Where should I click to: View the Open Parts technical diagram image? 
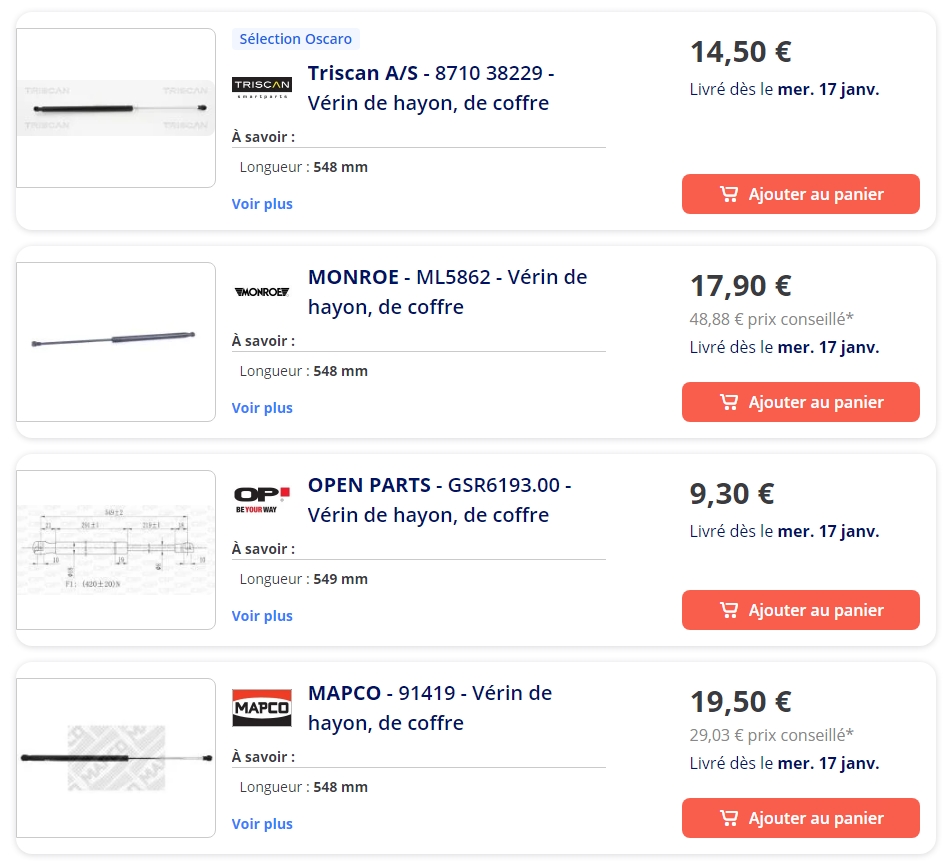[x=116, y=550]
